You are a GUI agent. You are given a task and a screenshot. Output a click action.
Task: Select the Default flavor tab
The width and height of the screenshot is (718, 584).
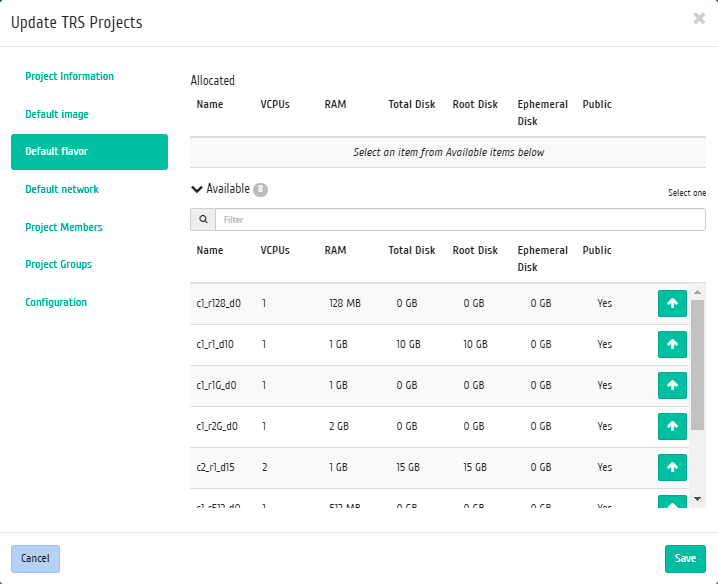89,152
